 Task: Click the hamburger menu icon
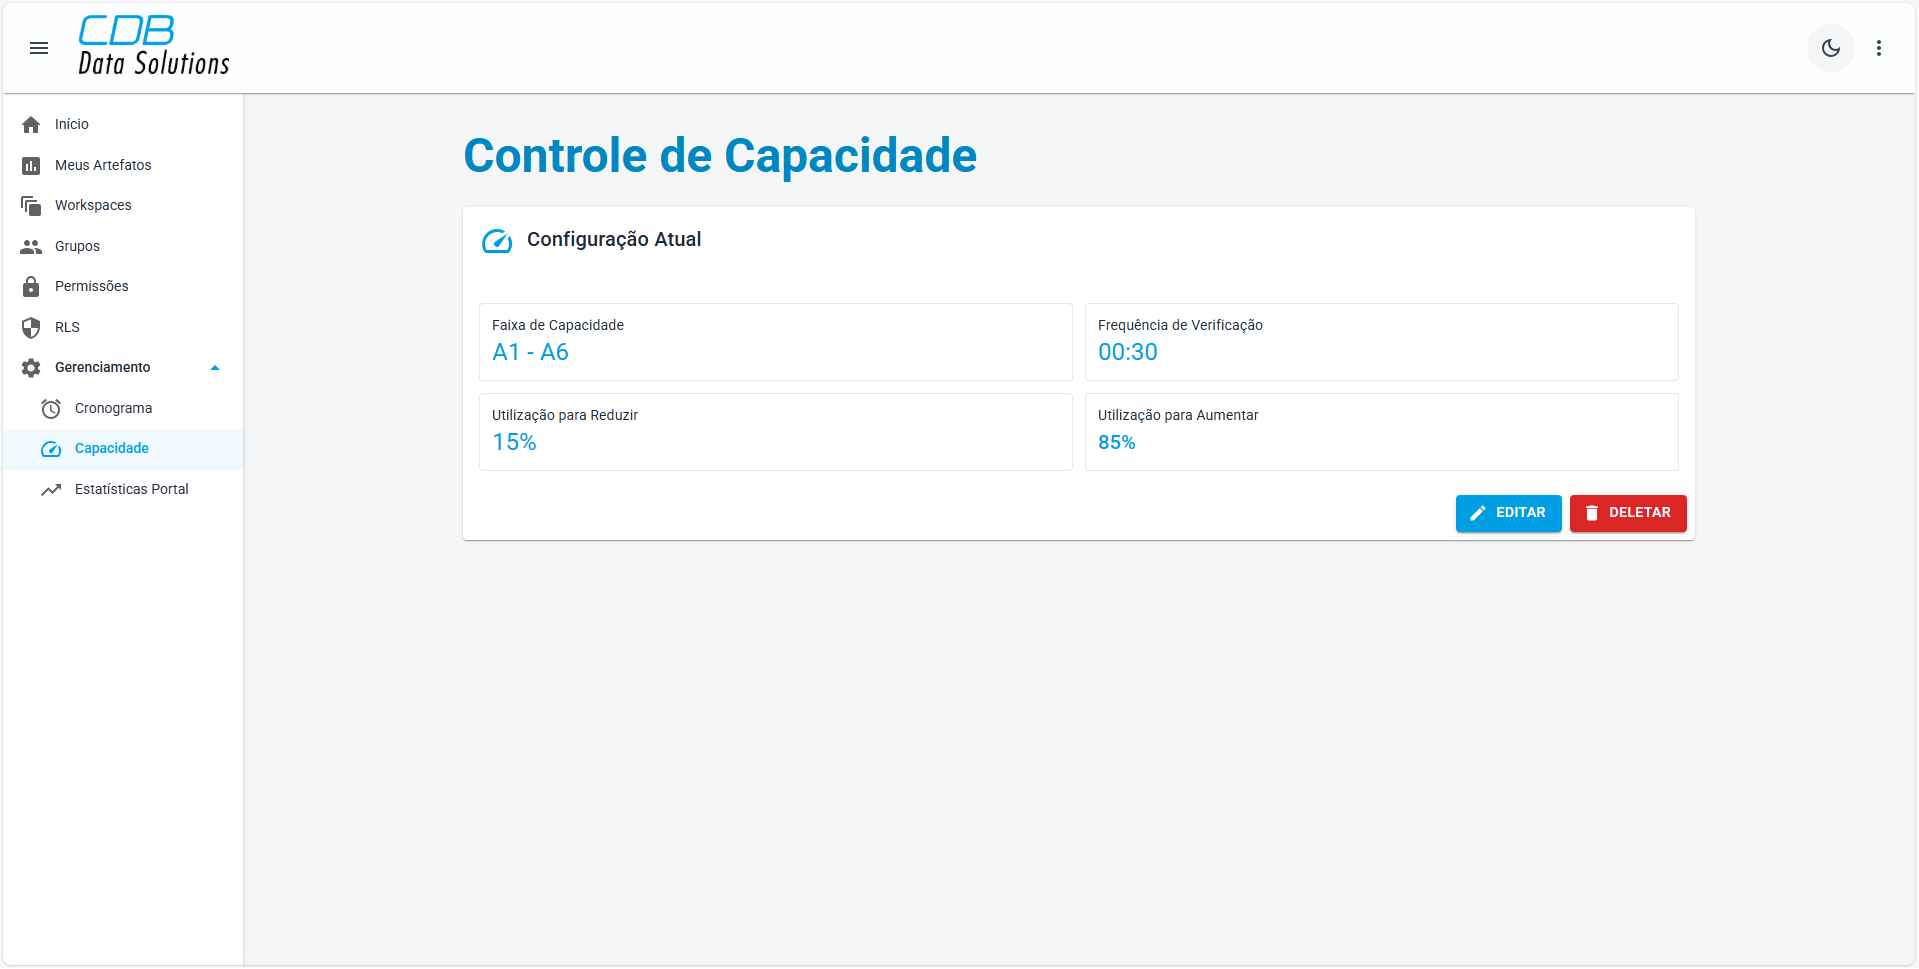pos(39,48)
